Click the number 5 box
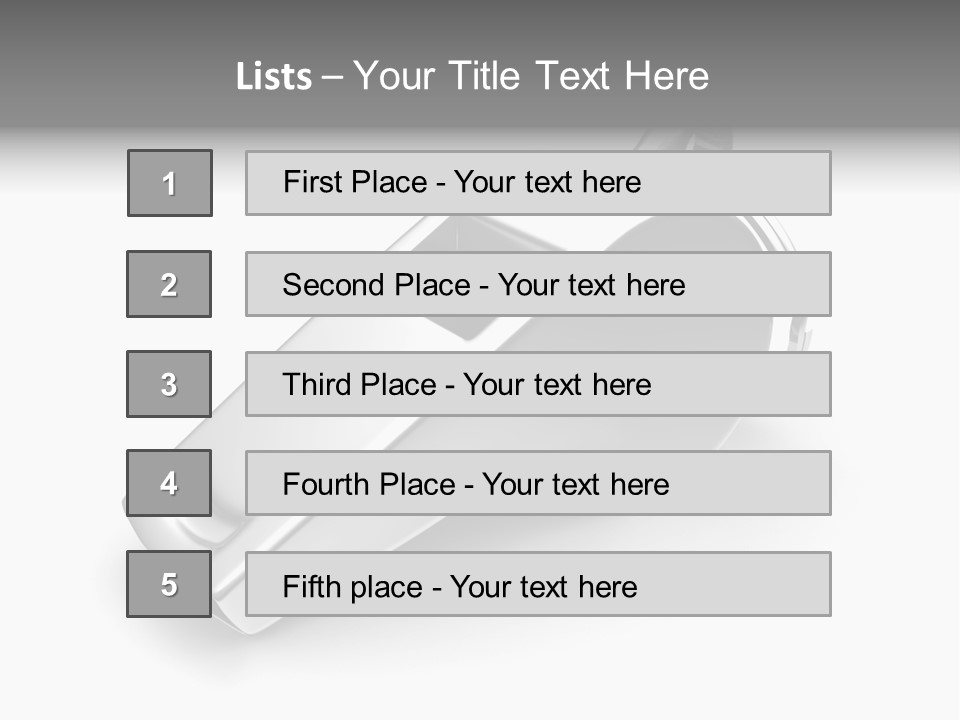This screenshot has width=960, height=720. 169,584
